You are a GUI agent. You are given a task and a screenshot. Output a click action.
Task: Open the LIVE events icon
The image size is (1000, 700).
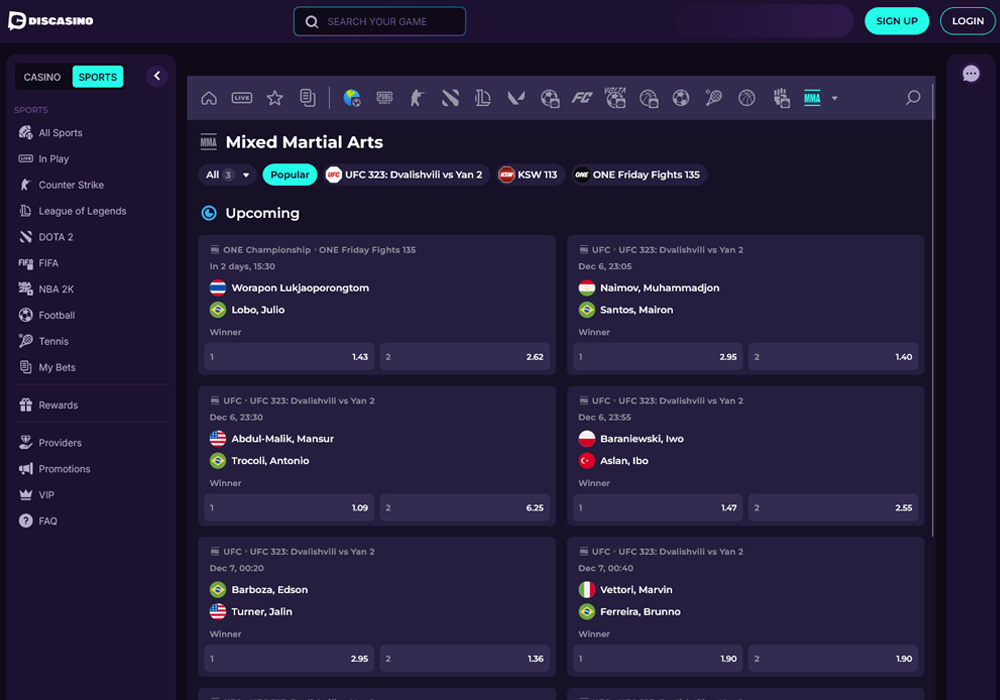(x=242, y=98)
